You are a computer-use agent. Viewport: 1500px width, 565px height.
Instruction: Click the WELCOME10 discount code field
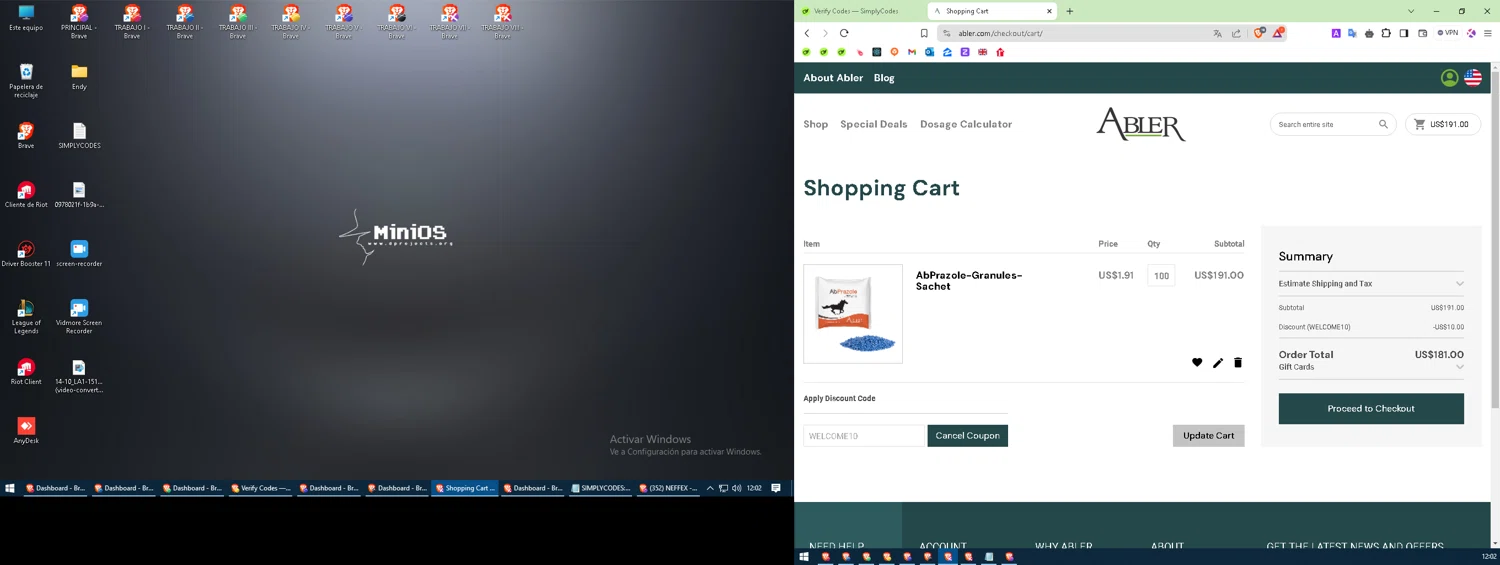[x=865, y=436]
